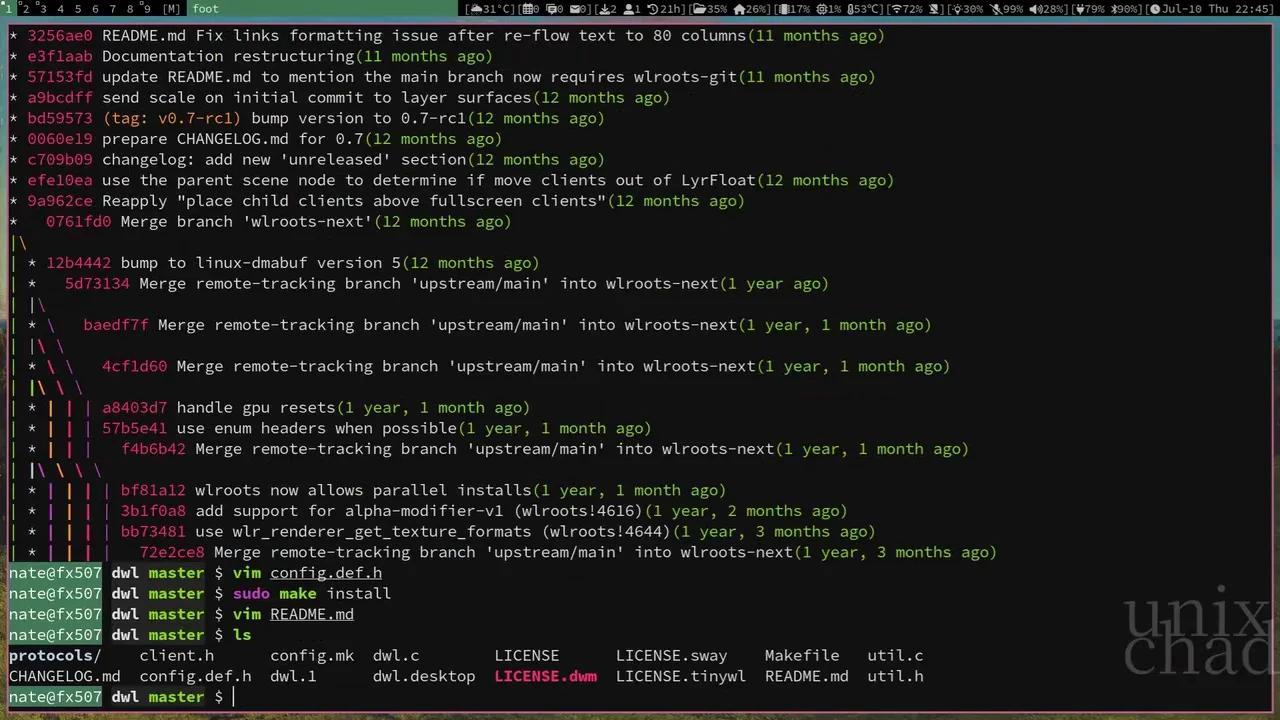
Task: Click commit hash 72e2ce8
Action: pyautogui.click(x=172, y=552)
